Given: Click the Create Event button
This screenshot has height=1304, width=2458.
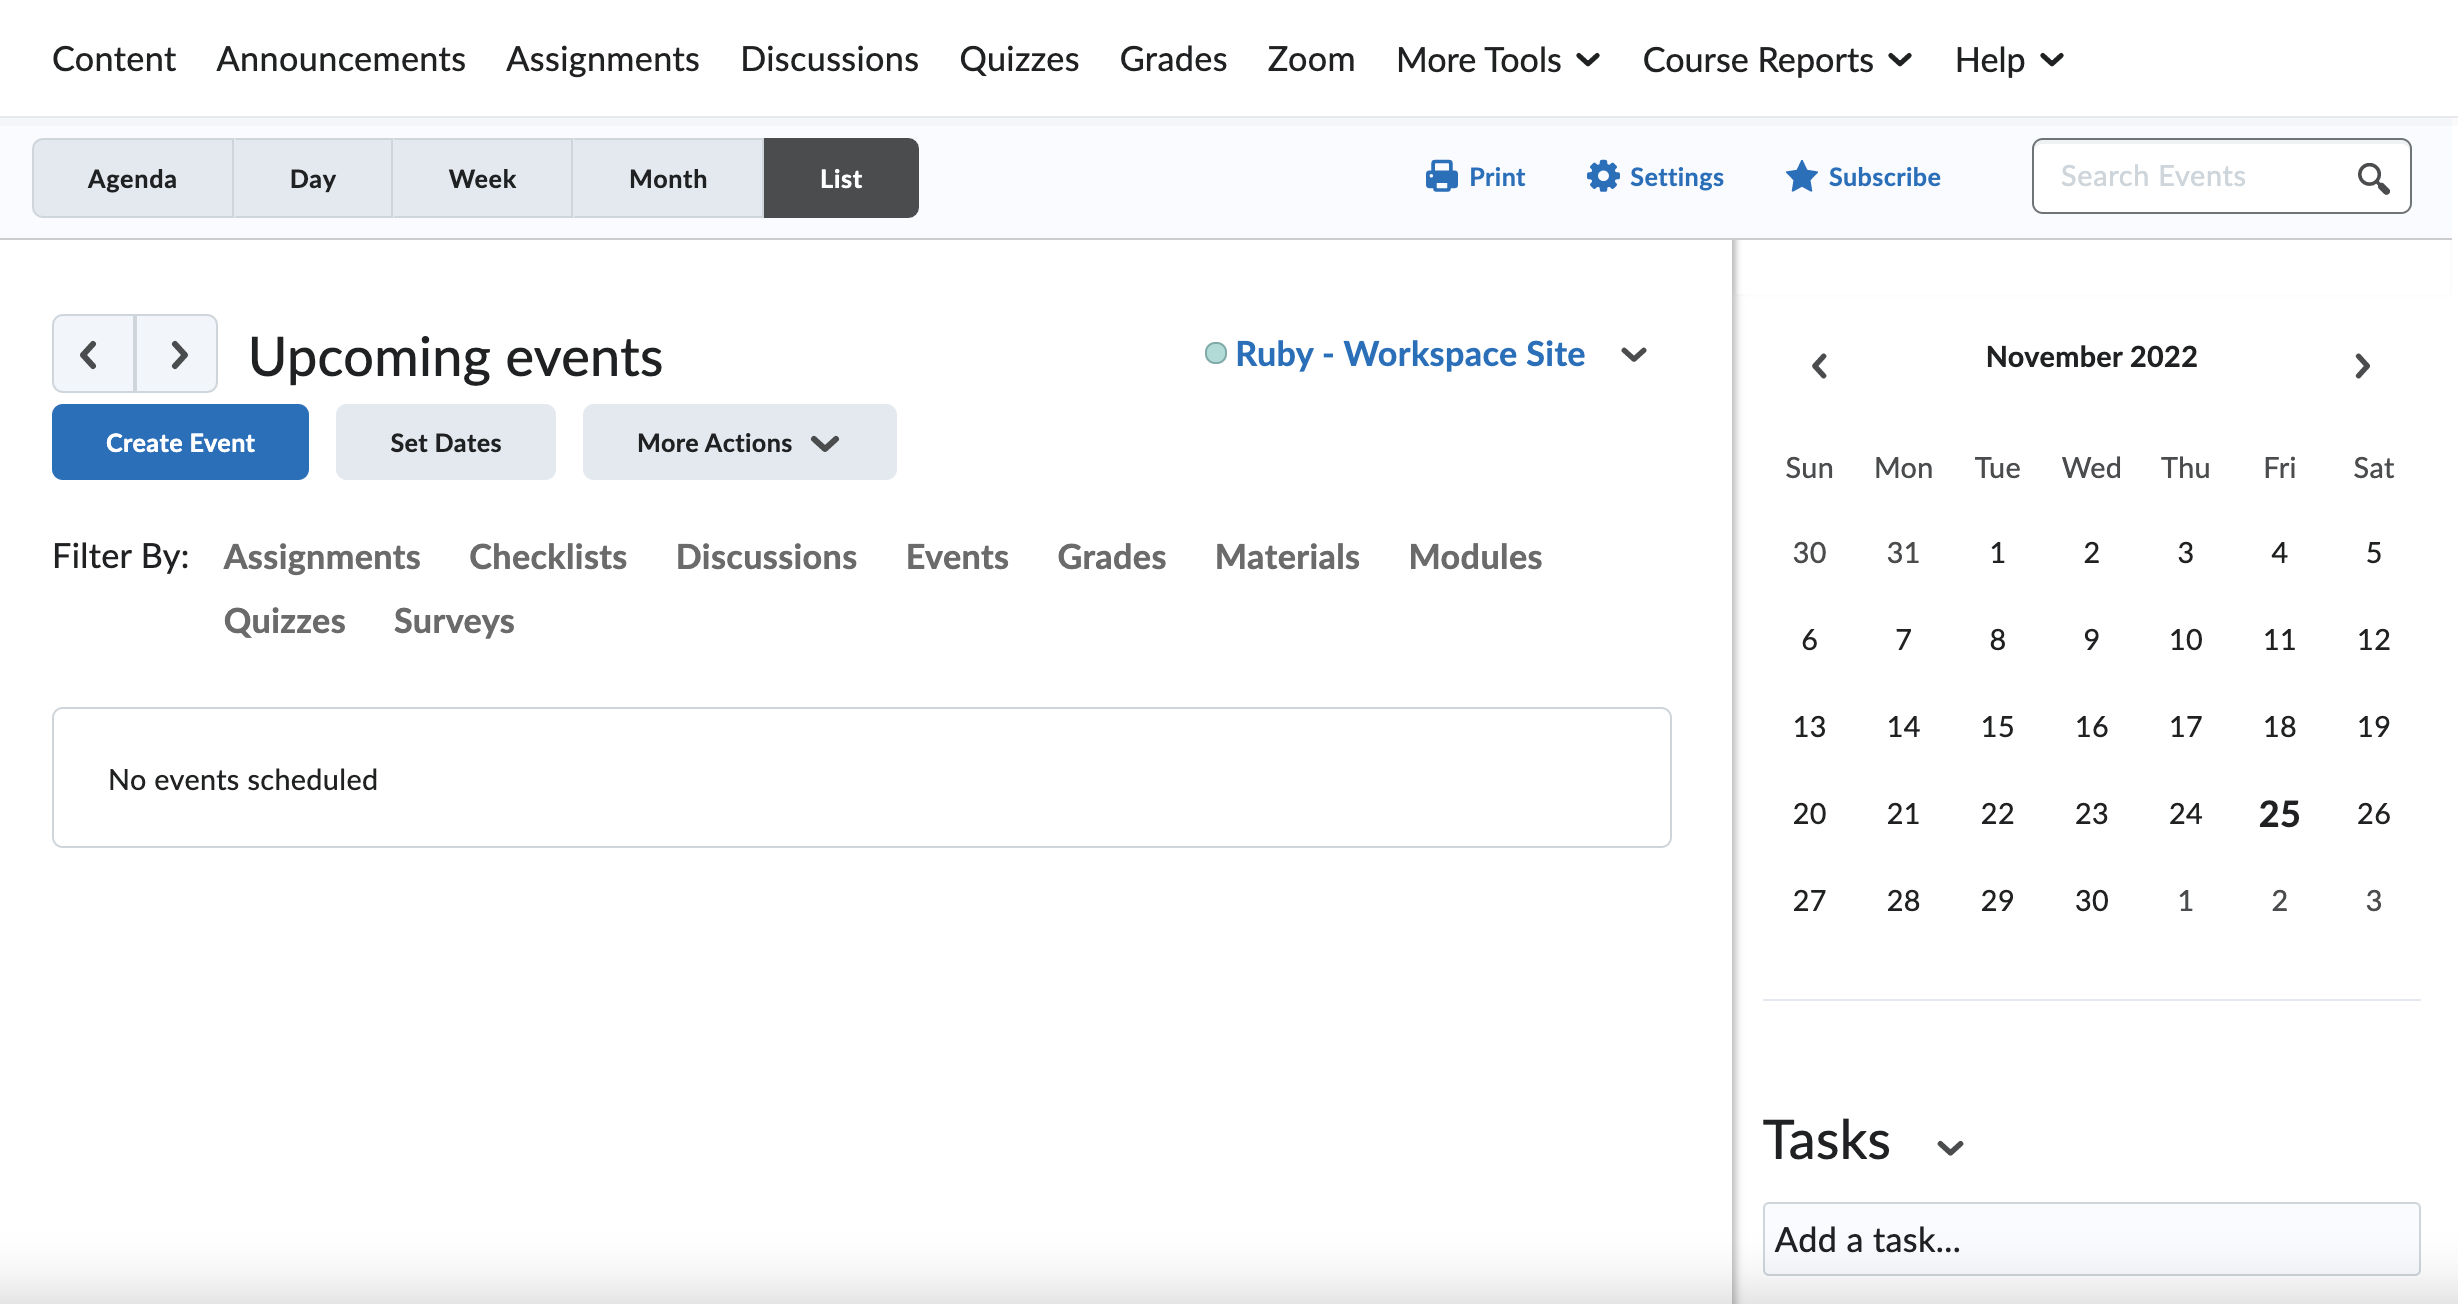Looking at the screenshot, I should click(x=180, y=443).
